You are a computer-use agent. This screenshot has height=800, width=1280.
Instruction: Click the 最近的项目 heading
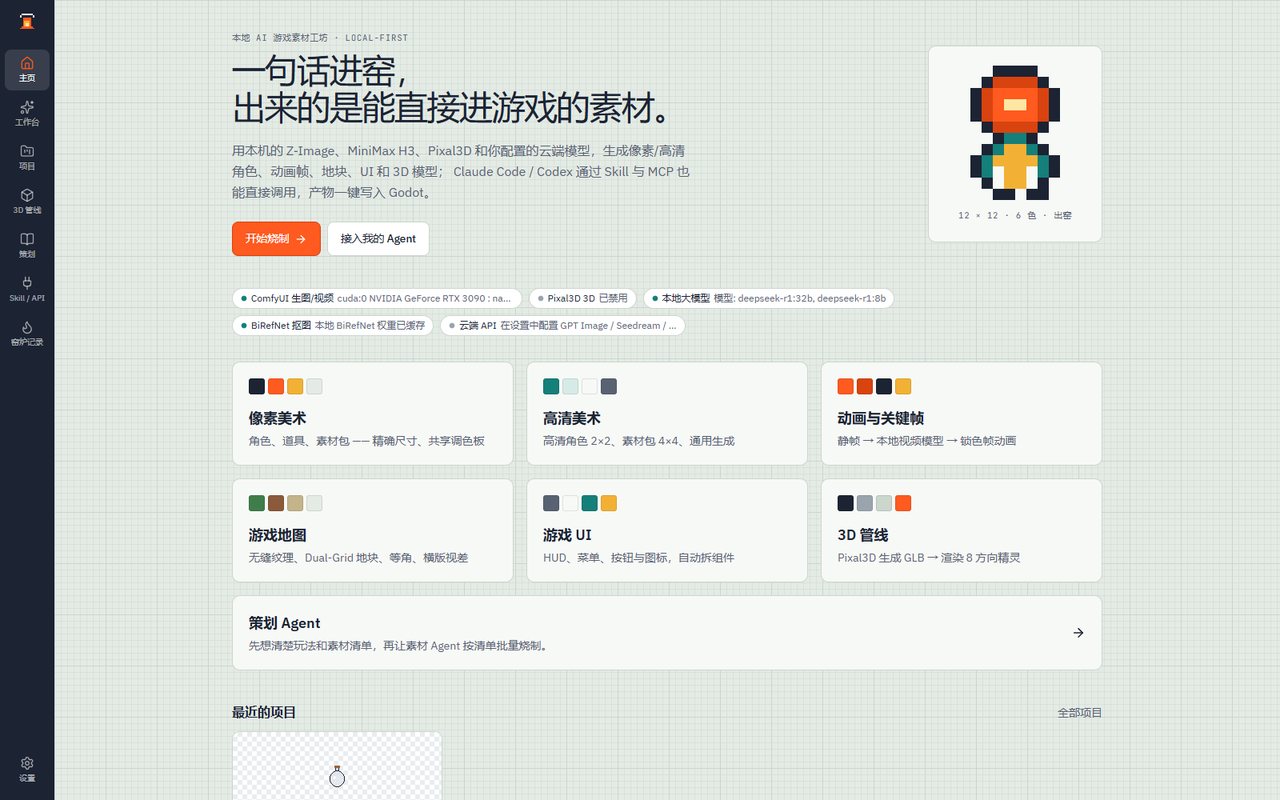pyautogui.click(x=264, y=712)
